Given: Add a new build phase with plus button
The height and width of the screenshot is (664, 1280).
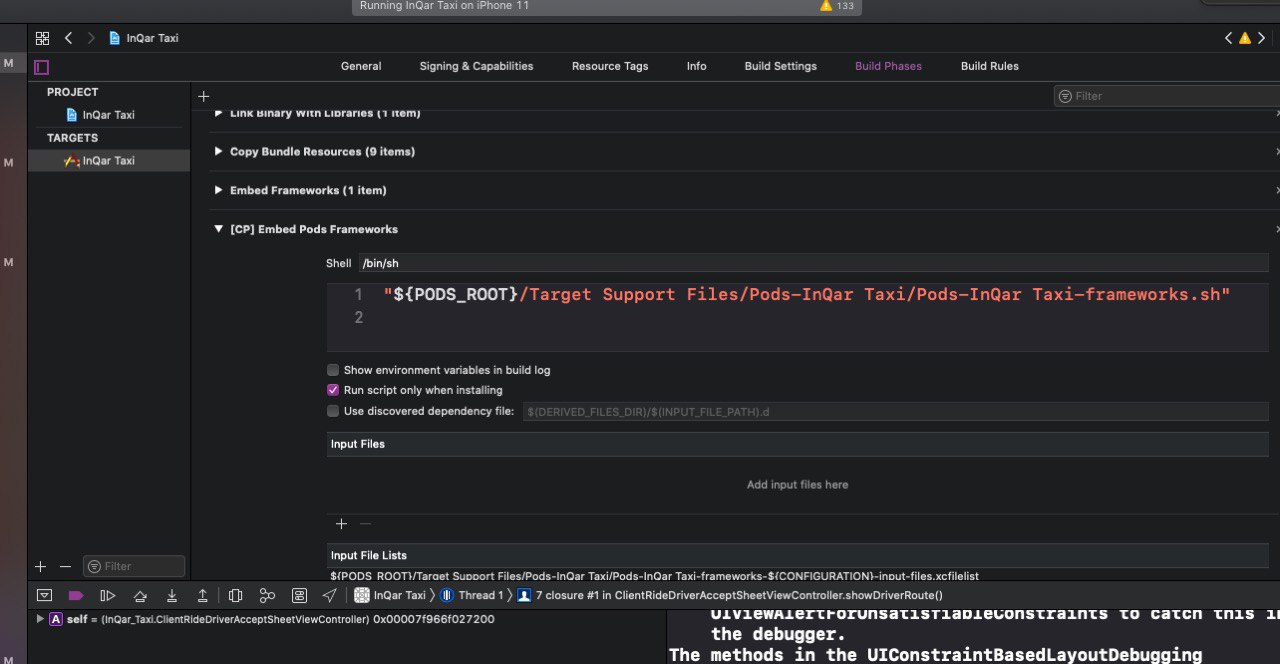Looking at the screenshot, I should click(204, 96).
